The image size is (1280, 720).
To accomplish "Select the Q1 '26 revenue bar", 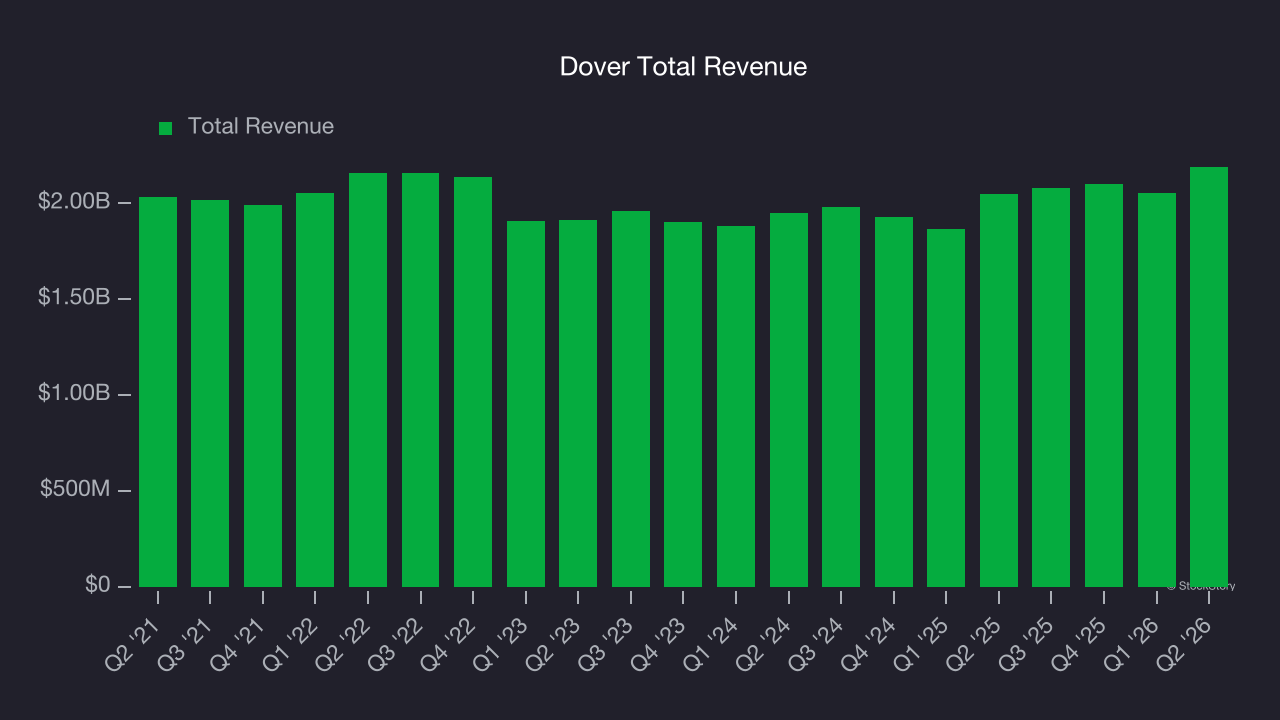I will tap(1157, 390).
